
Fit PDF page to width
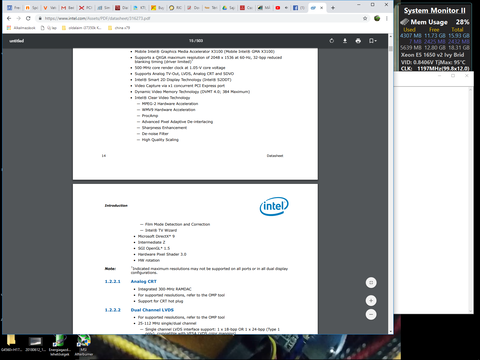click(371, 283)
